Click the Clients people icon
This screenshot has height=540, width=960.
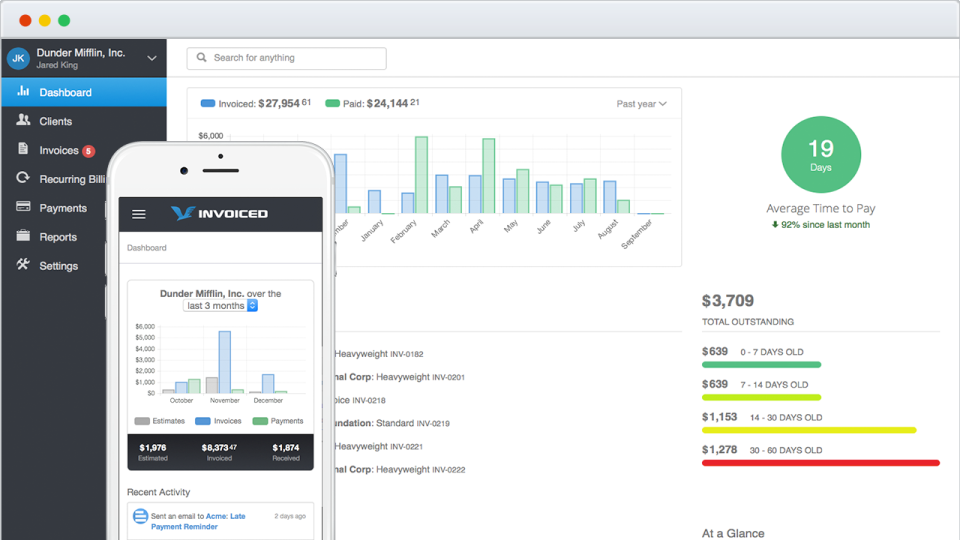[x=23, y=119]
